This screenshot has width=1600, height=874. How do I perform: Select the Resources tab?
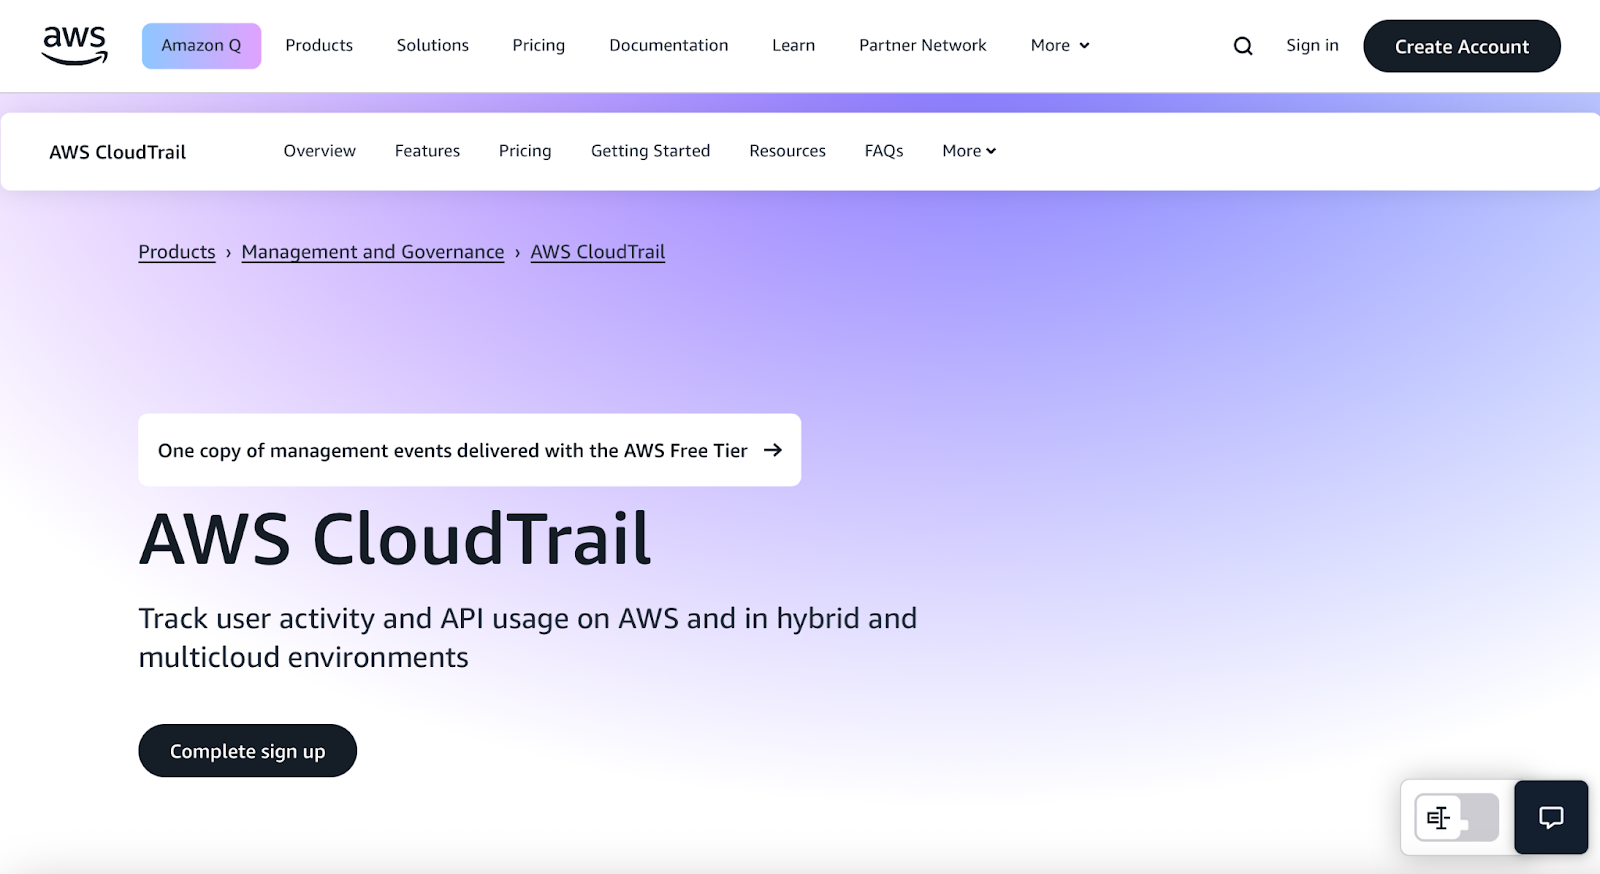(788, 151)
